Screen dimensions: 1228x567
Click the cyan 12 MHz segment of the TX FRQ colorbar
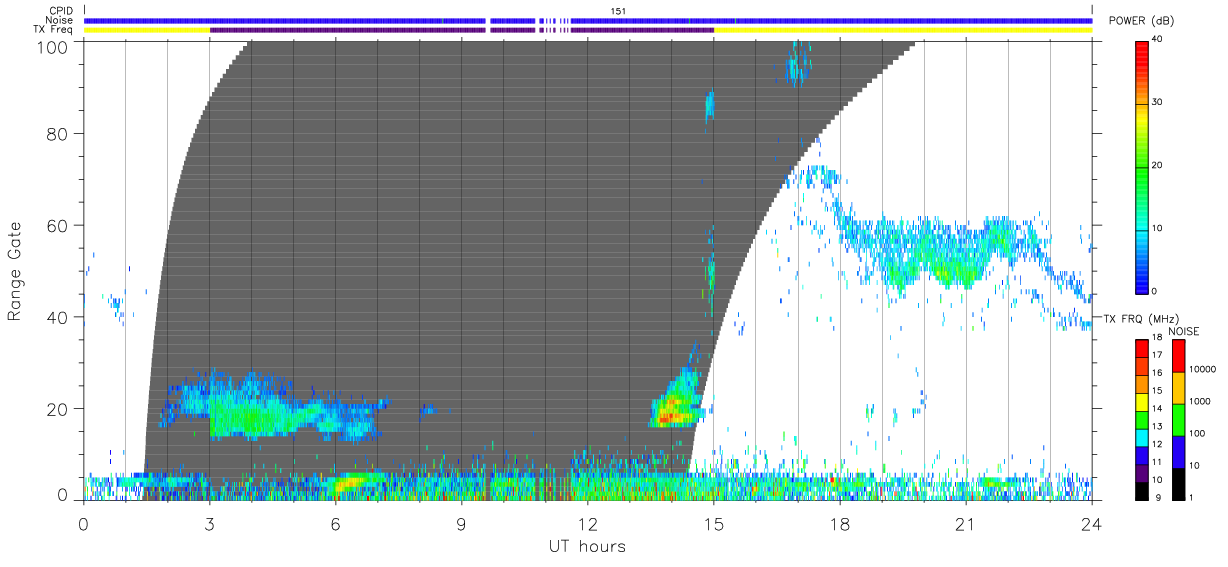pos(1142,440)
